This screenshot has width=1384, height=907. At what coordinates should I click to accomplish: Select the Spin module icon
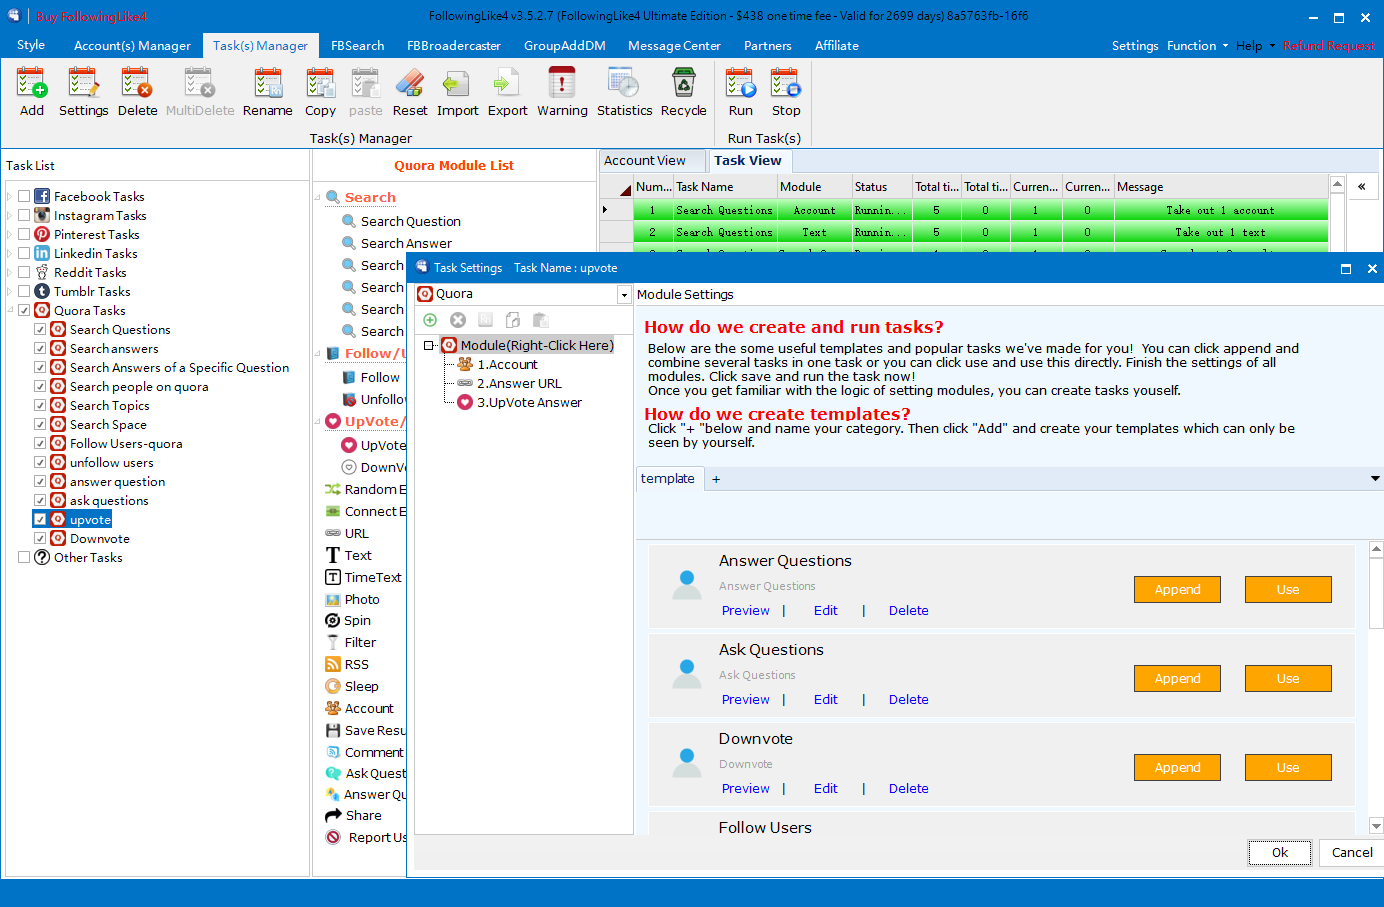click(x=333, y=621)
